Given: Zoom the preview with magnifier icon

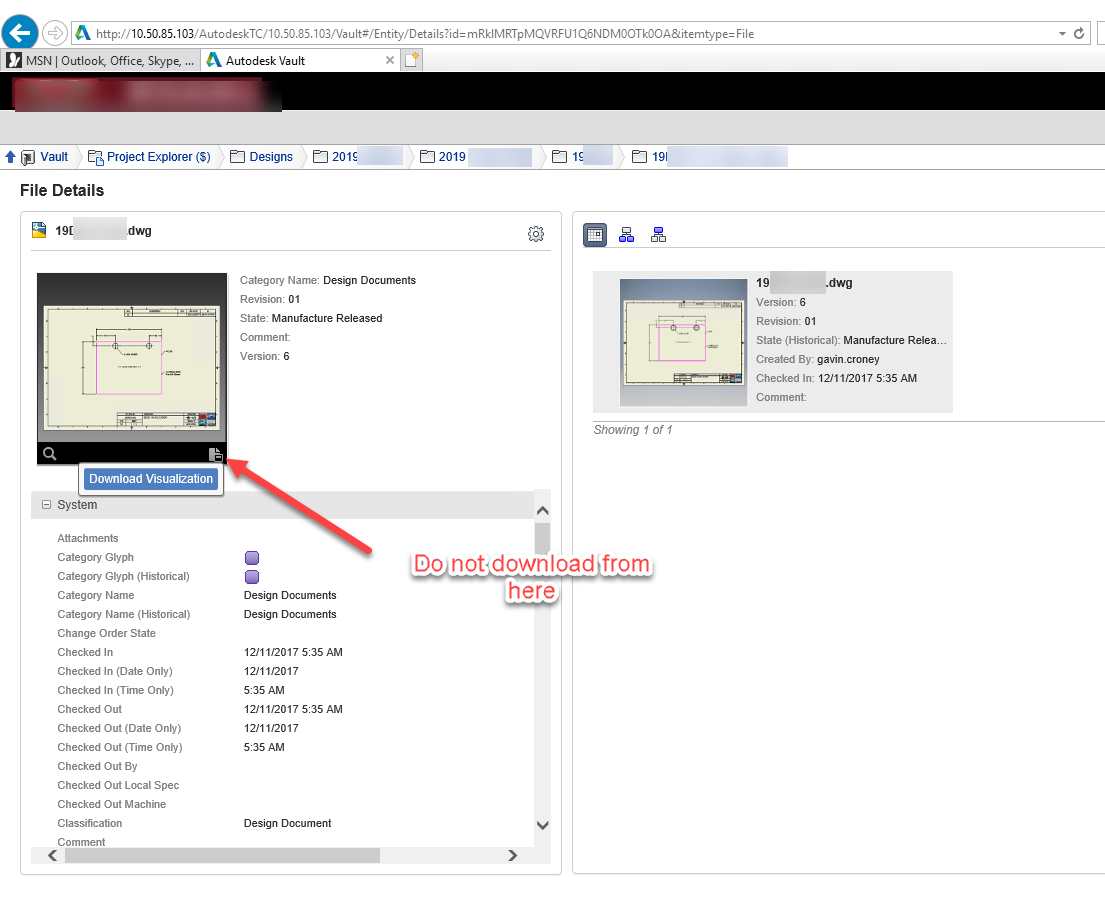Looking at the screenshot, I should coord(49,454).
